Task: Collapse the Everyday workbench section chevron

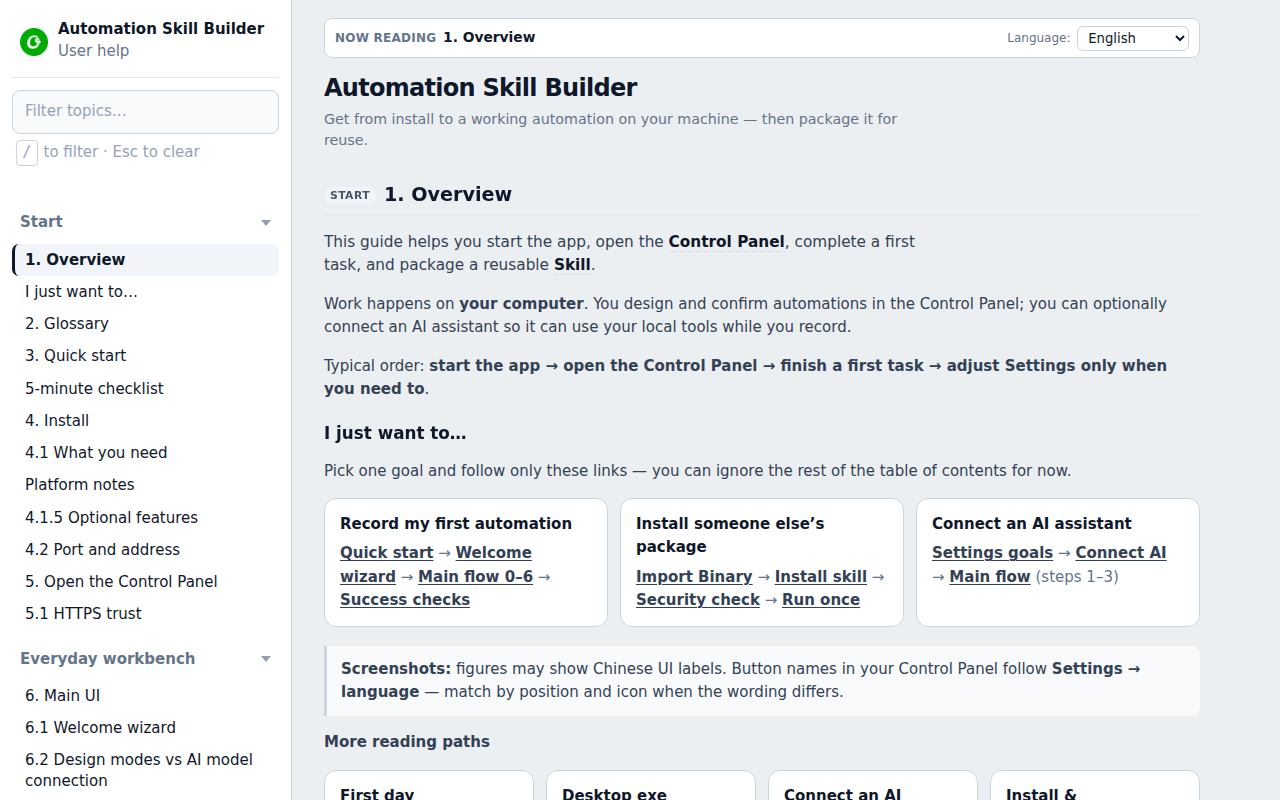Action: pos(266,659)
